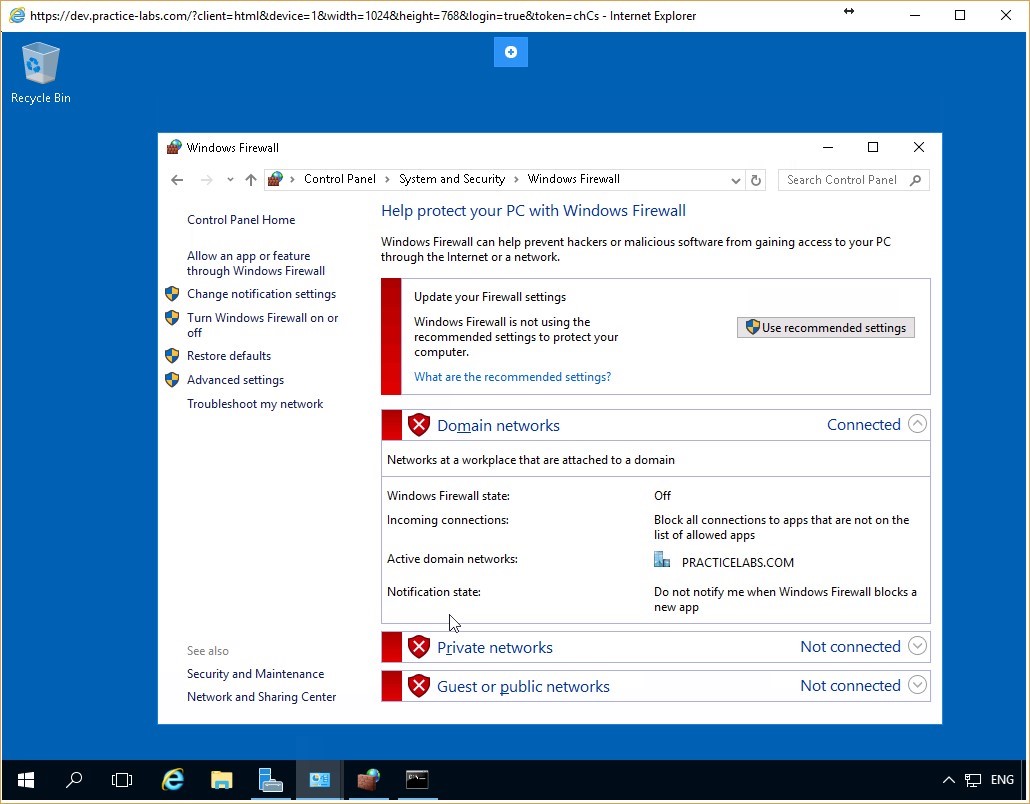Click the Back navigation arrow
Image resolution: width=1030 pixels, height=804 pixels.
(177, 180)
